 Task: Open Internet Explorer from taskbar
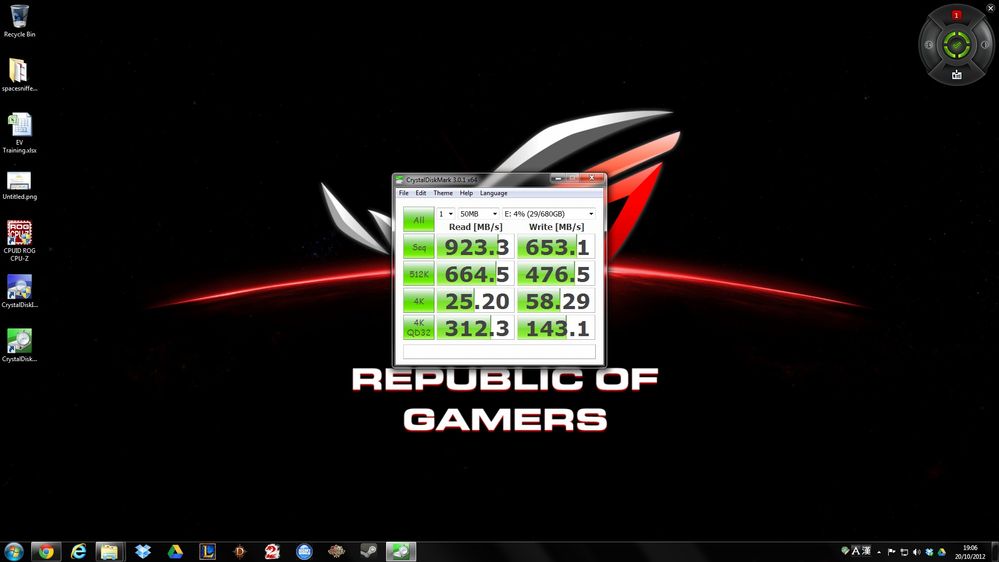(78, 551)
